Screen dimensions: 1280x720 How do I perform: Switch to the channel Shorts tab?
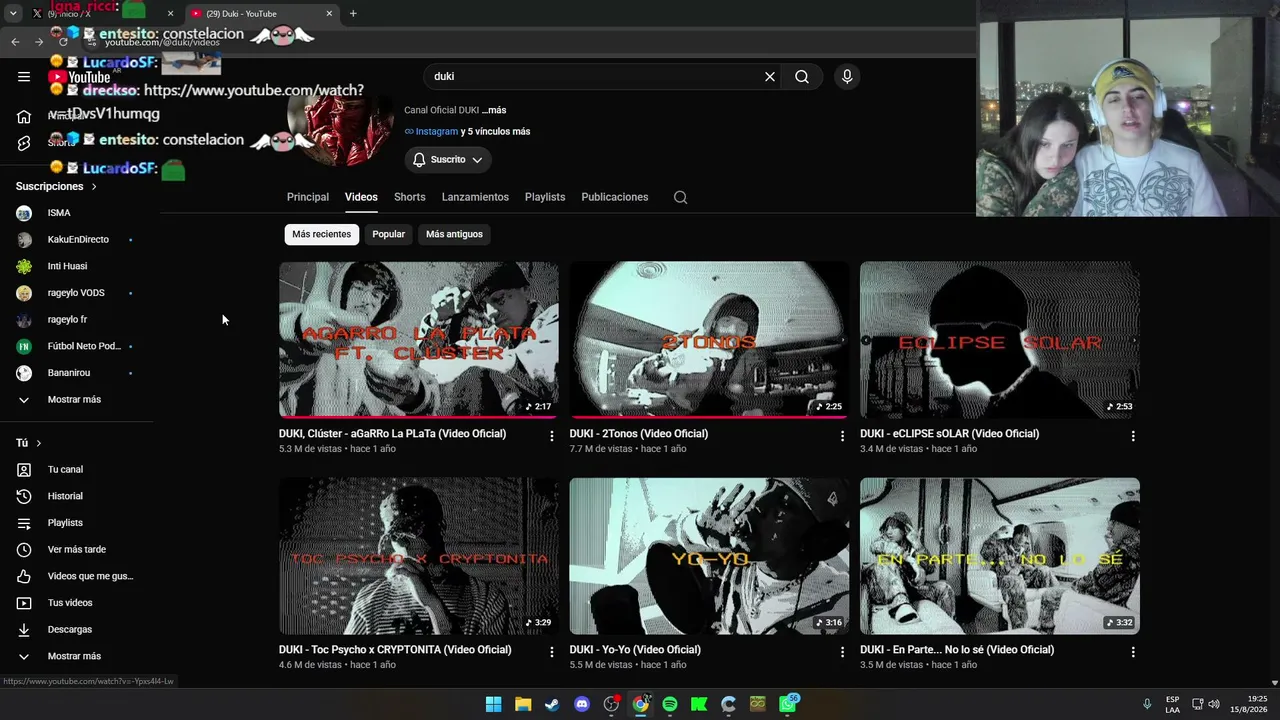(x=410, y=197)
